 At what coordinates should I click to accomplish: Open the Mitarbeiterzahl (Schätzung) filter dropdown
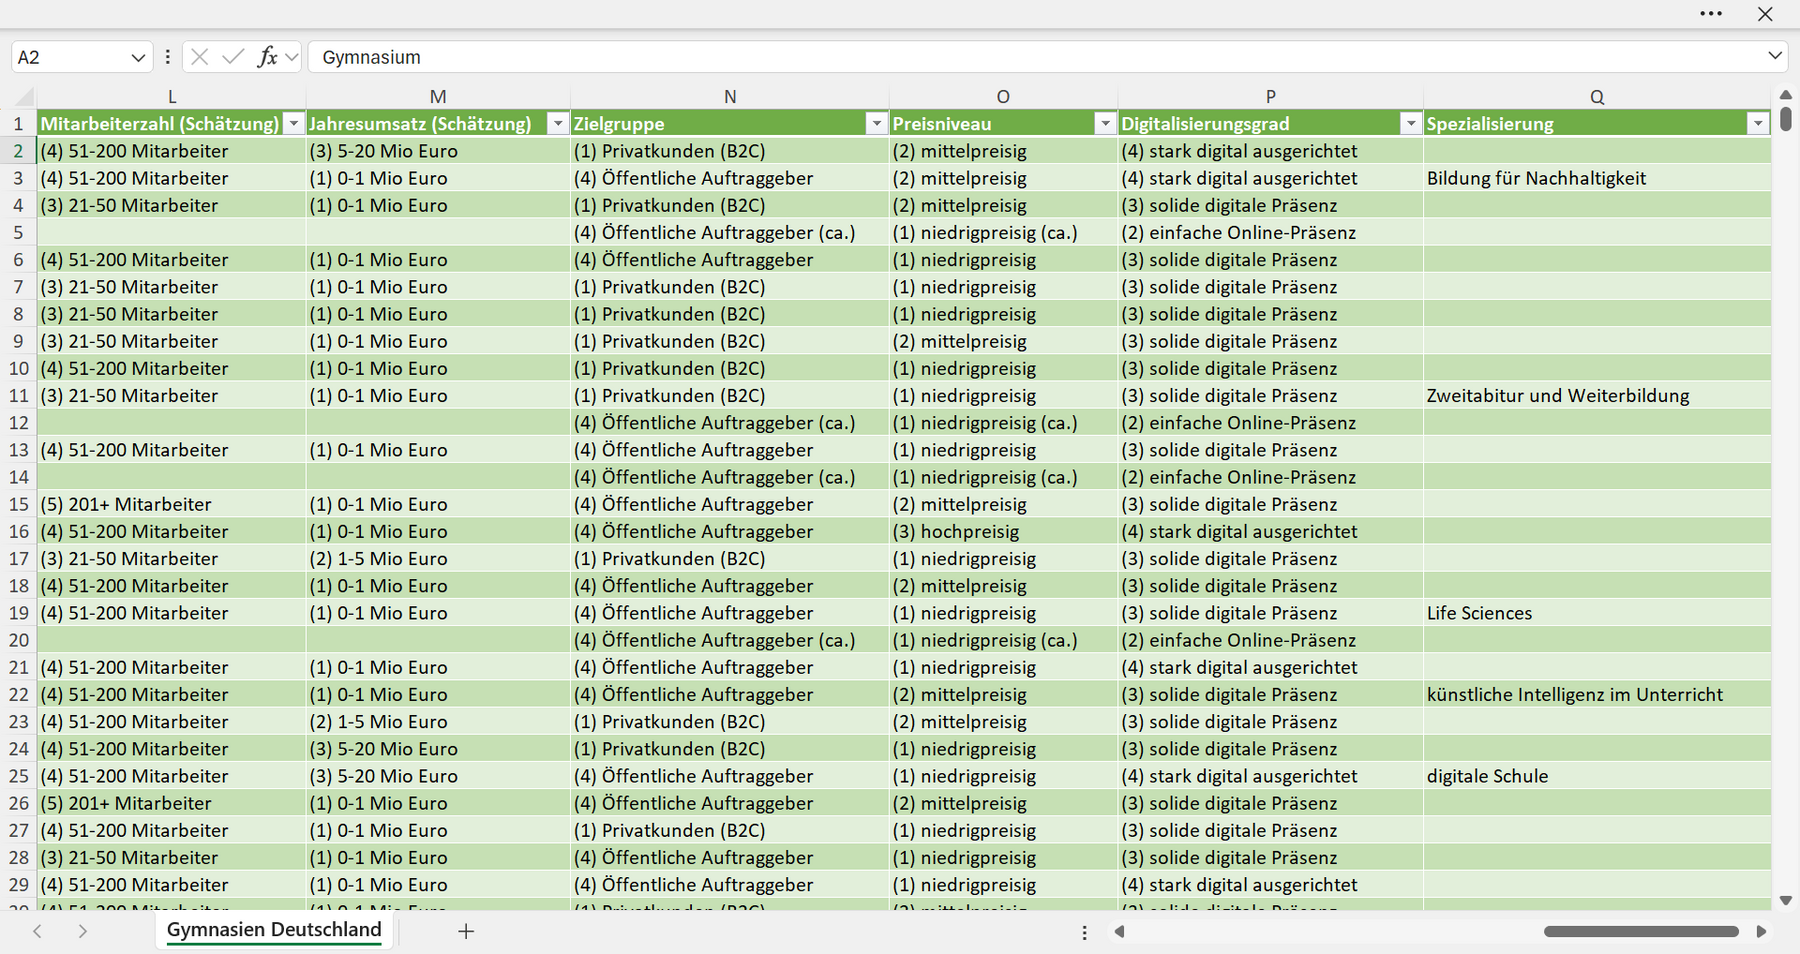coord(293,124)
